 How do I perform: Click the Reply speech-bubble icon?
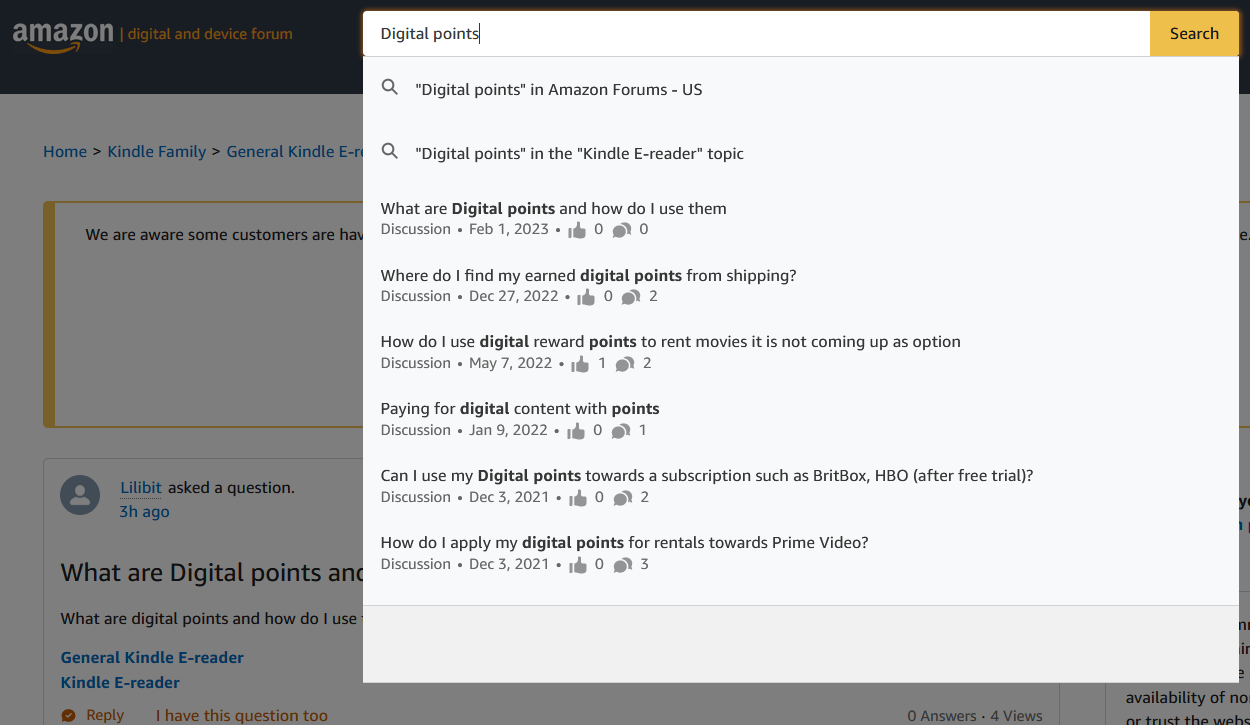click(70, 714)
